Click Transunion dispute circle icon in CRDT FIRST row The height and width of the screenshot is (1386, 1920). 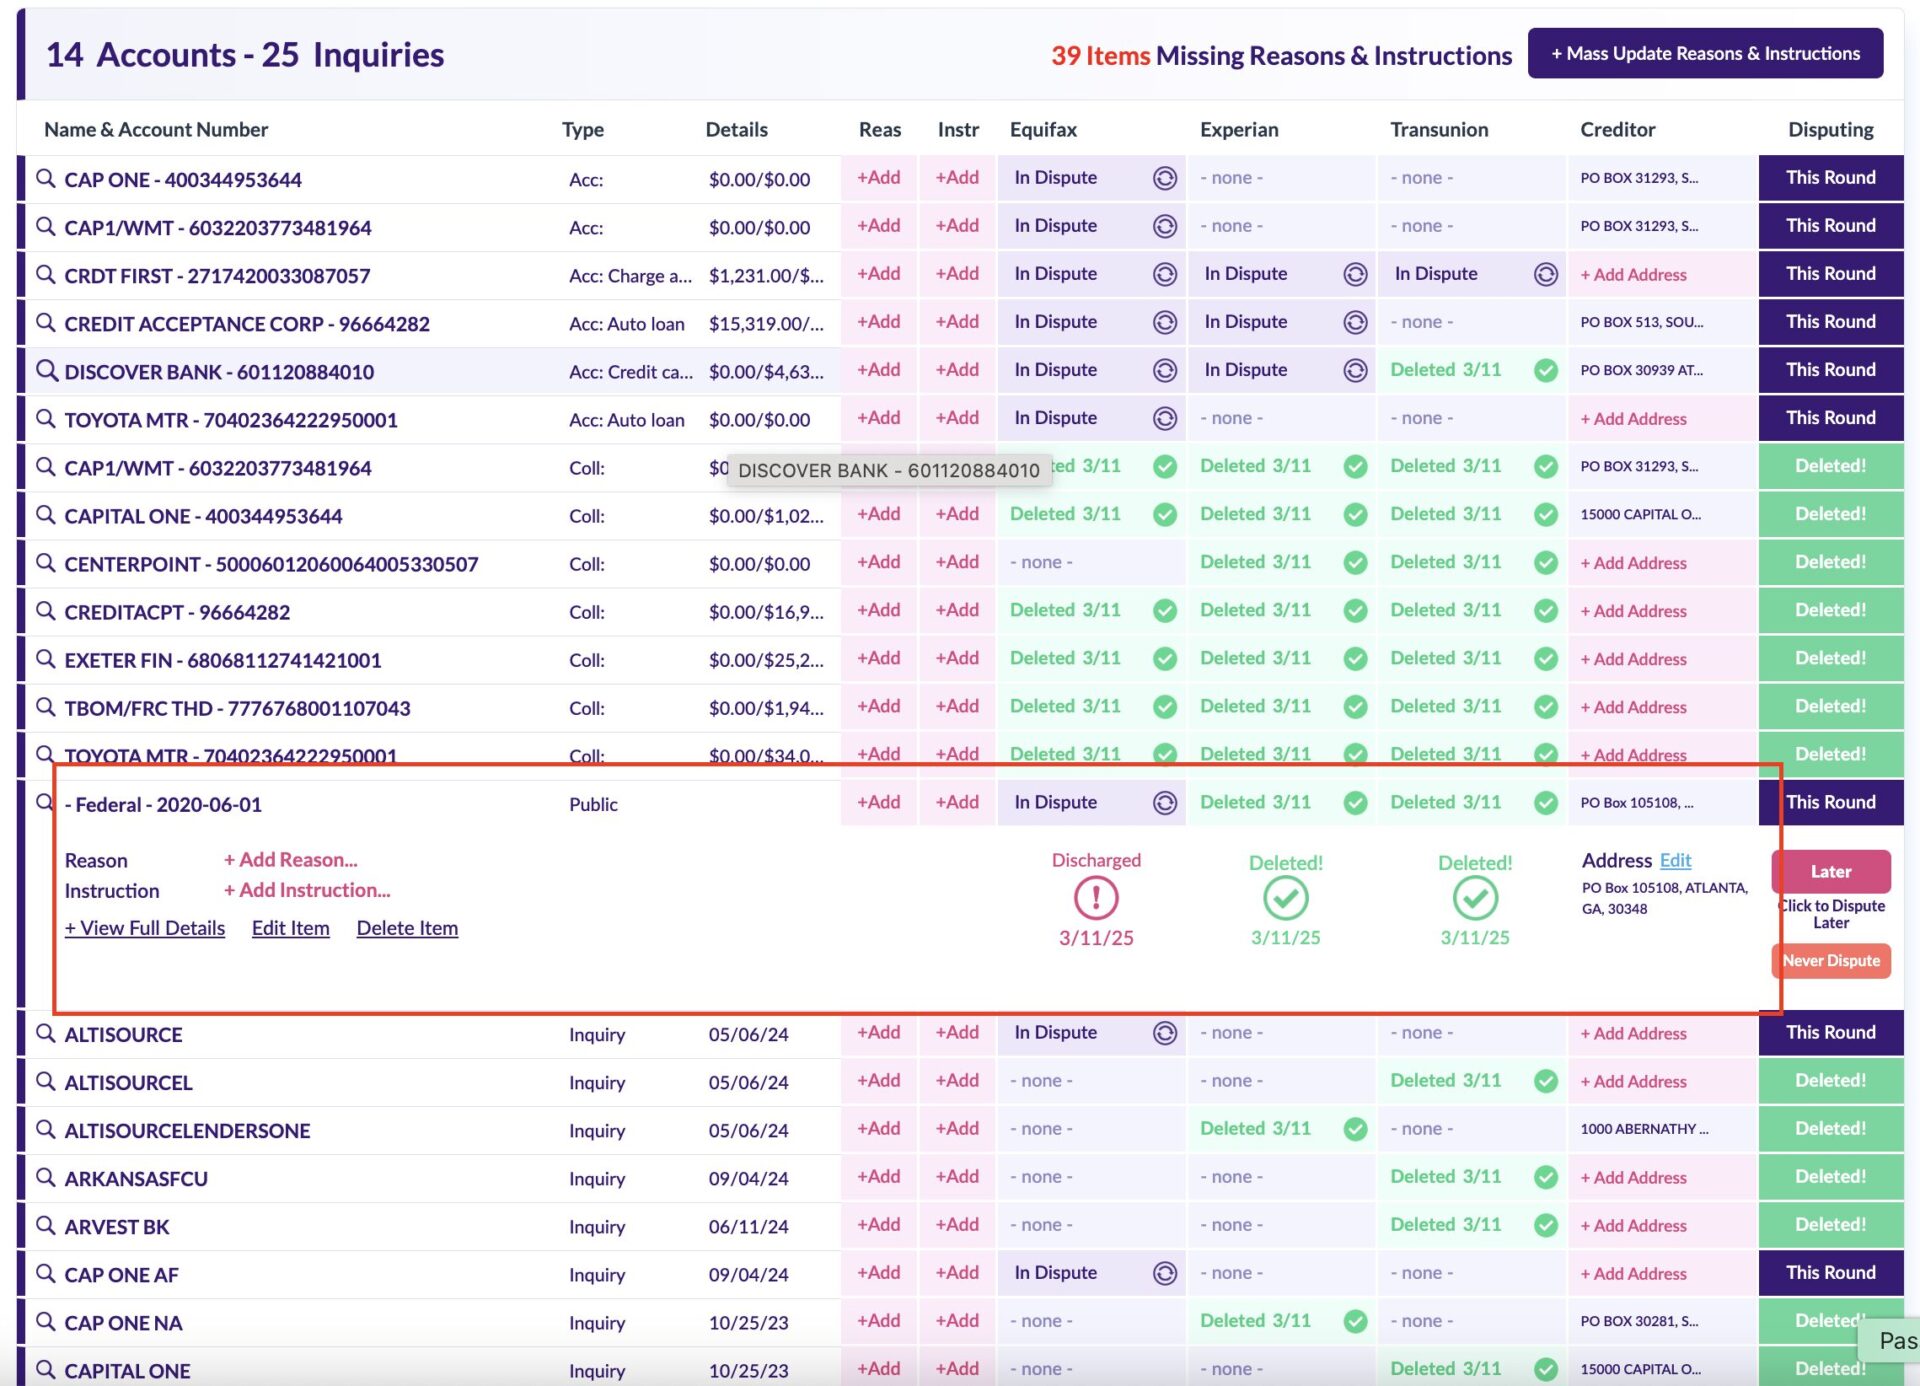[1546, 274]
